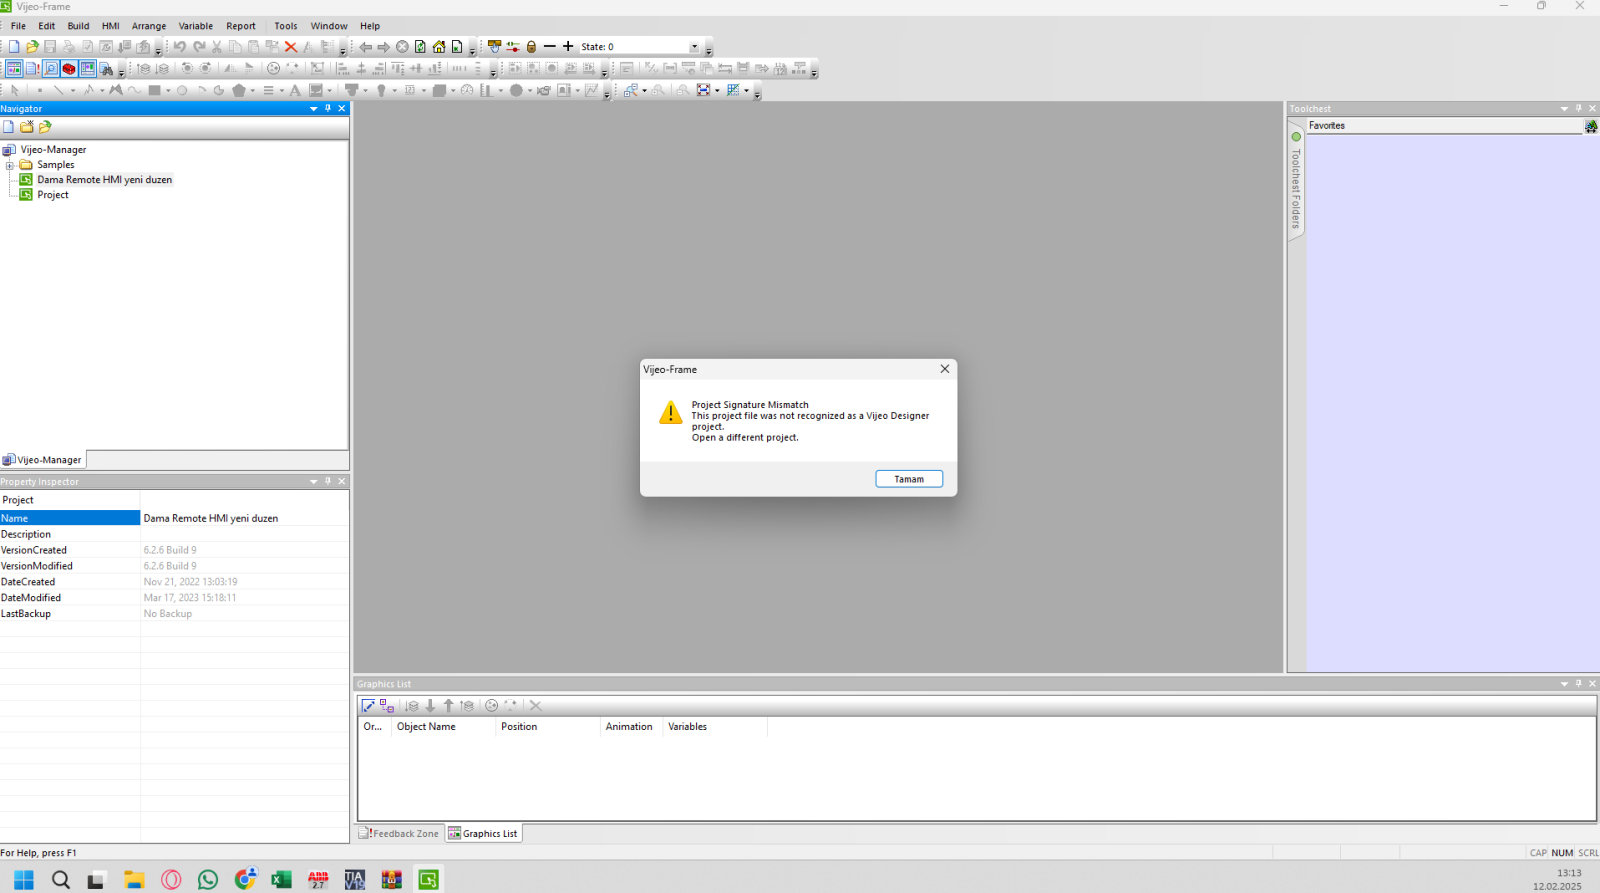The image size is (1600, 893).
Task: Click the warning triangle icon in the dialog
Action: point(671,412)
